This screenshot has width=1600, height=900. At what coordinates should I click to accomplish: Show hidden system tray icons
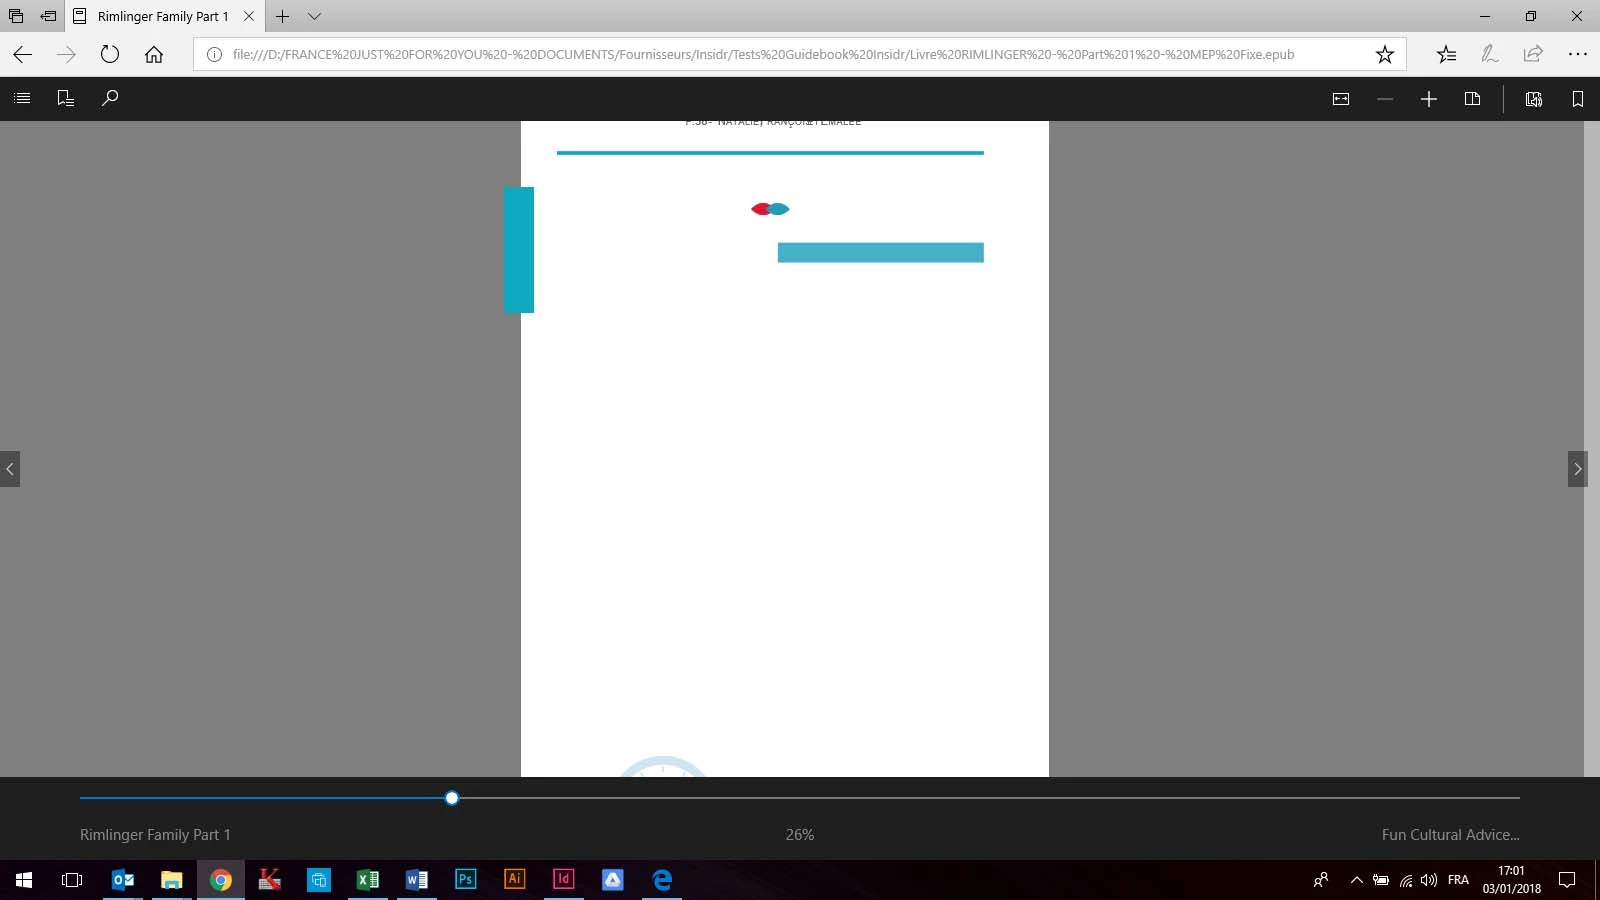[x=1357, y=880]
